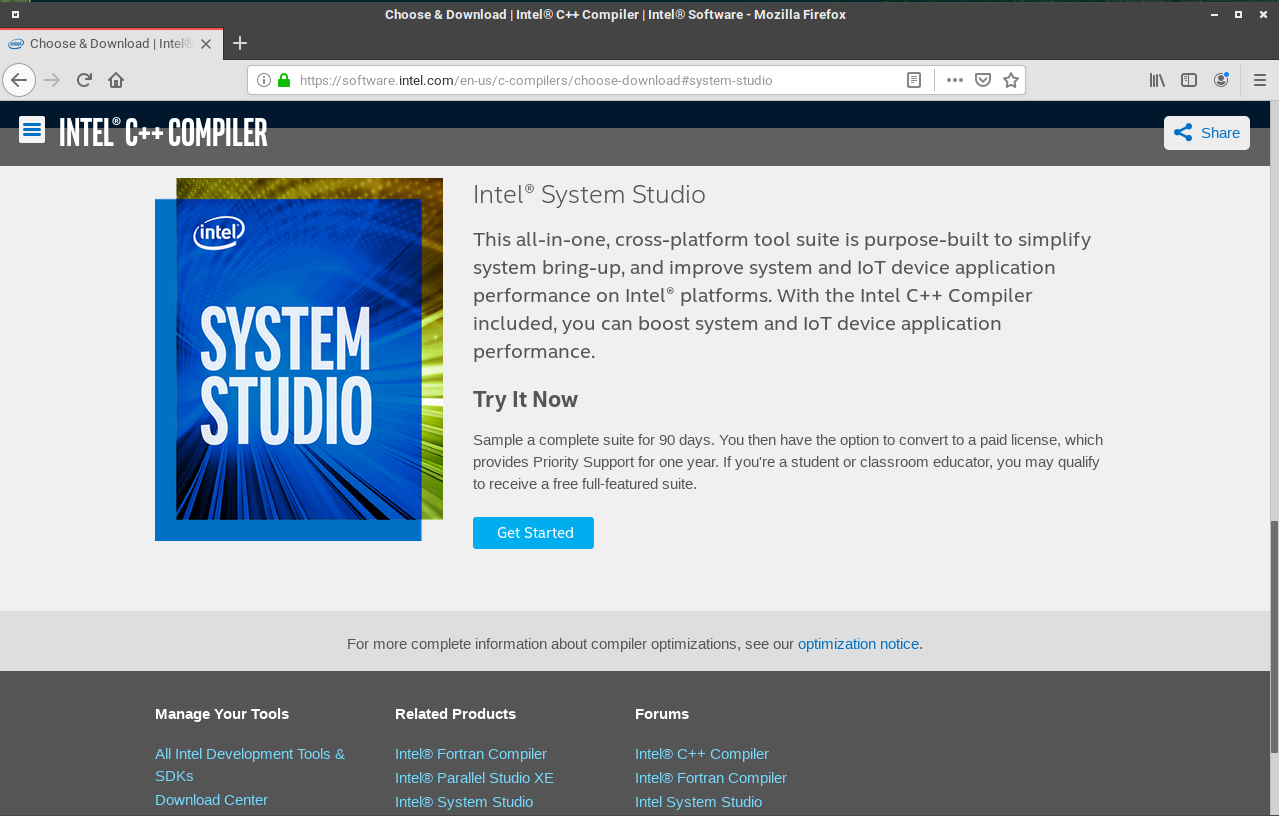
Task: Open the Firefox account icon
Action: [x=1221, y=80]
